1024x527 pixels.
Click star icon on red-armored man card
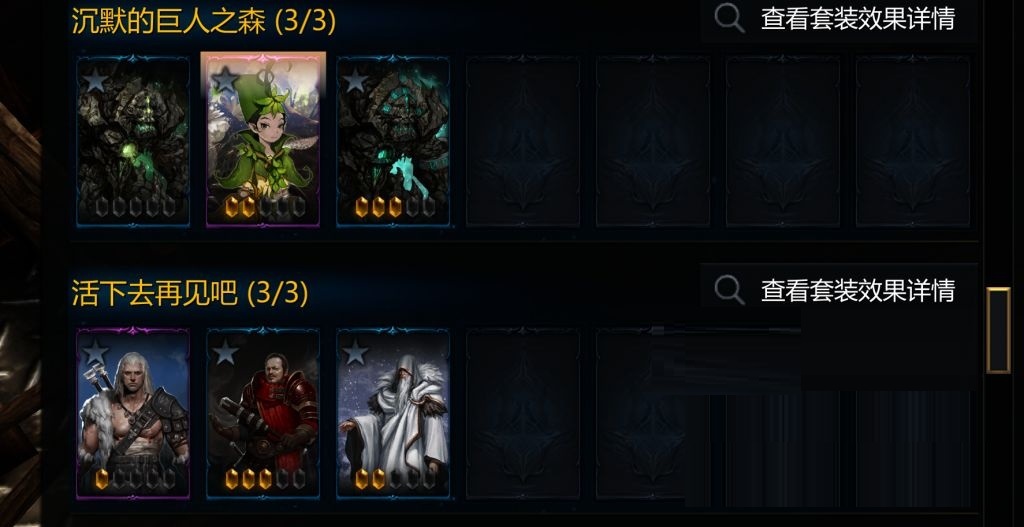point(225,352)
